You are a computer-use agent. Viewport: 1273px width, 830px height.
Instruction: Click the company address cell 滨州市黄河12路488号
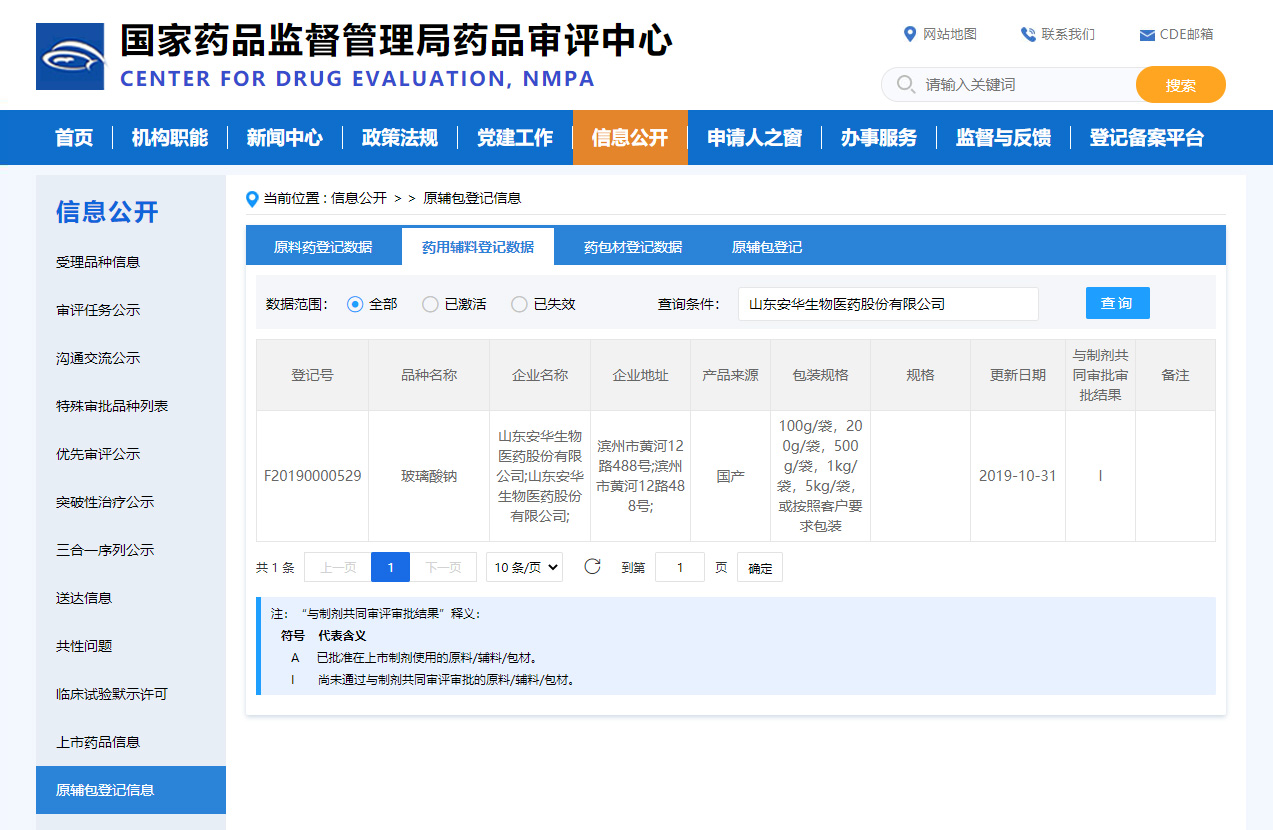tap(640, 476)
